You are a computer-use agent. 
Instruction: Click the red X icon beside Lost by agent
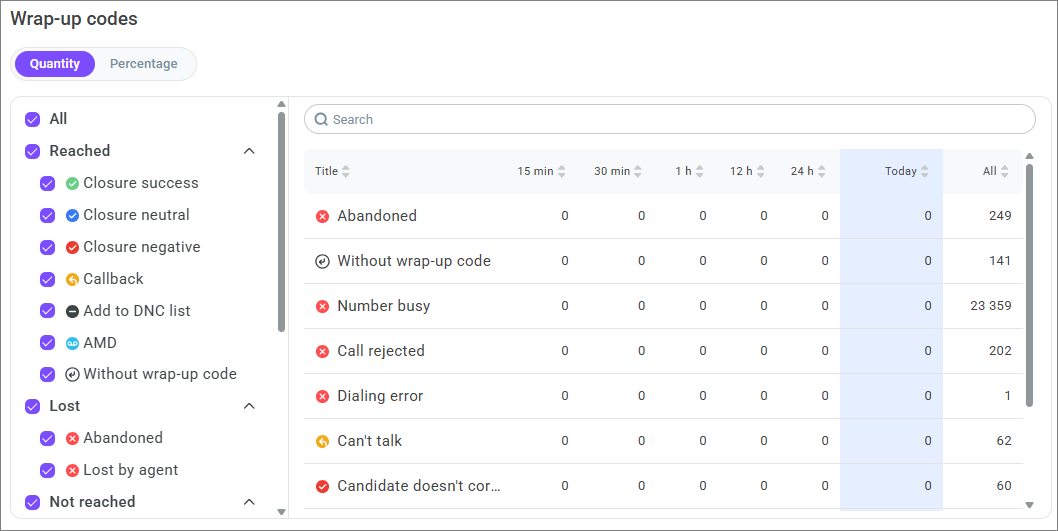point(72,470)
